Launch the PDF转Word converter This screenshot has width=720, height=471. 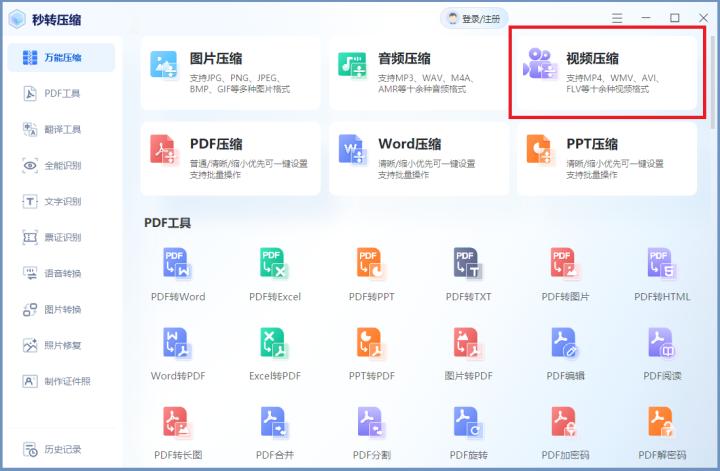[x=178, y=275]
